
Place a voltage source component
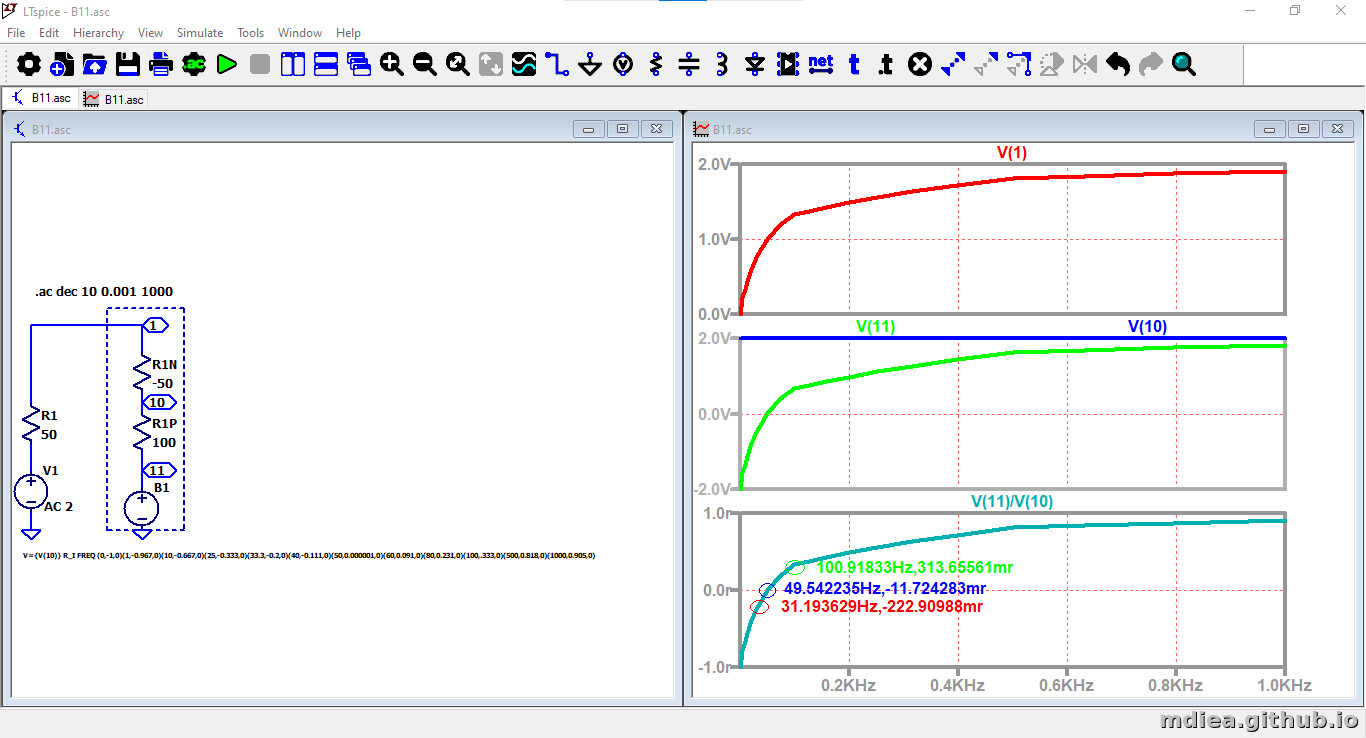coord(623,65)
